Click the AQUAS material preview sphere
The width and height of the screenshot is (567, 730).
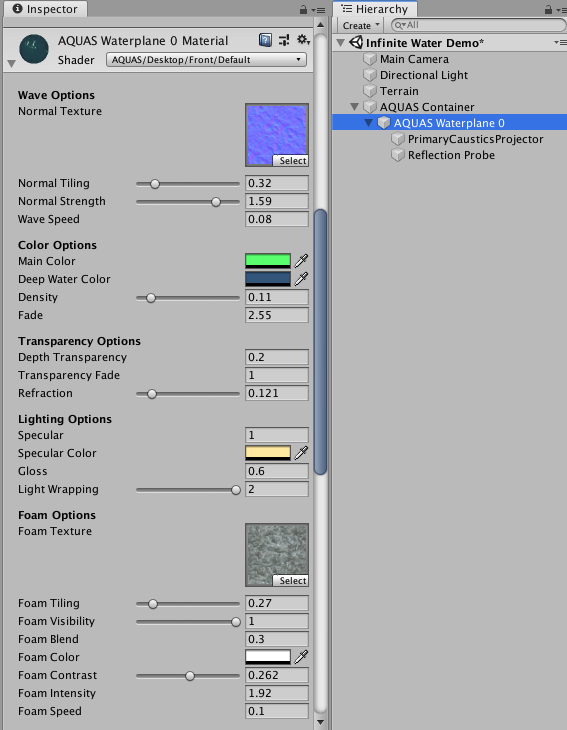coord(34,49)
